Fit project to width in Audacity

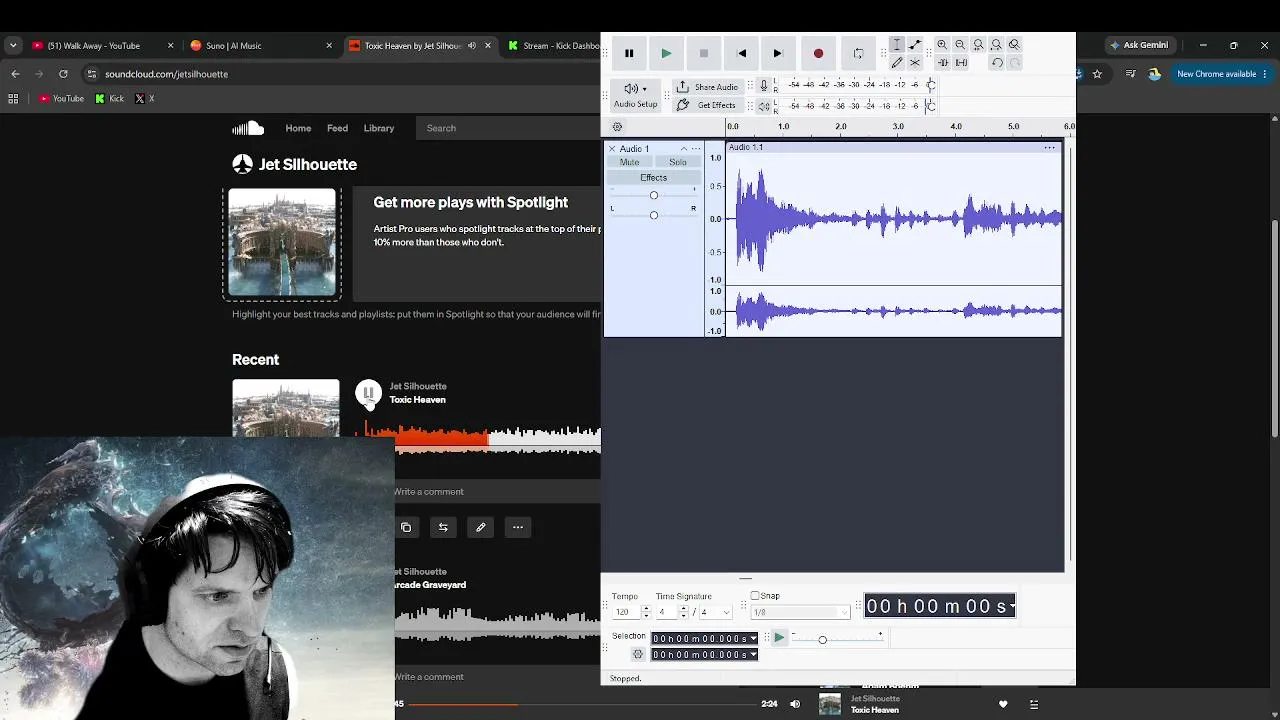click(996, 45)
